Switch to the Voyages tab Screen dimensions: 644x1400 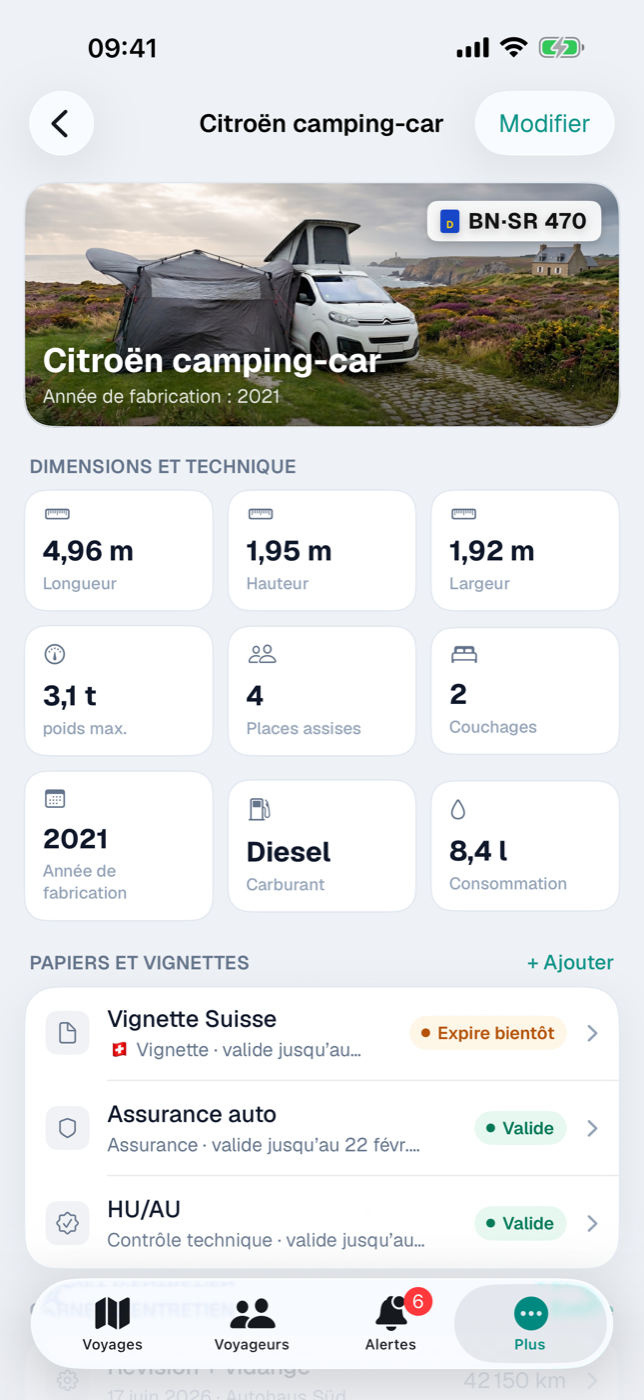point(112,1325)
